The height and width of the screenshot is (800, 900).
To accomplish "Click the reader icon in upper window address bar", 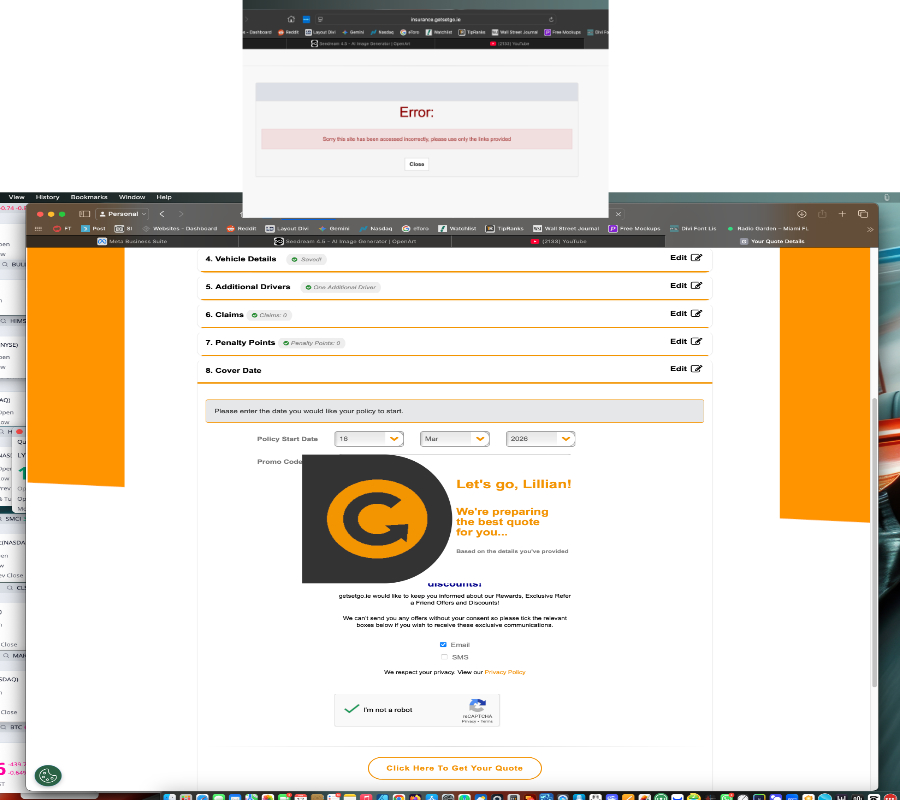I will pos(320,19).
